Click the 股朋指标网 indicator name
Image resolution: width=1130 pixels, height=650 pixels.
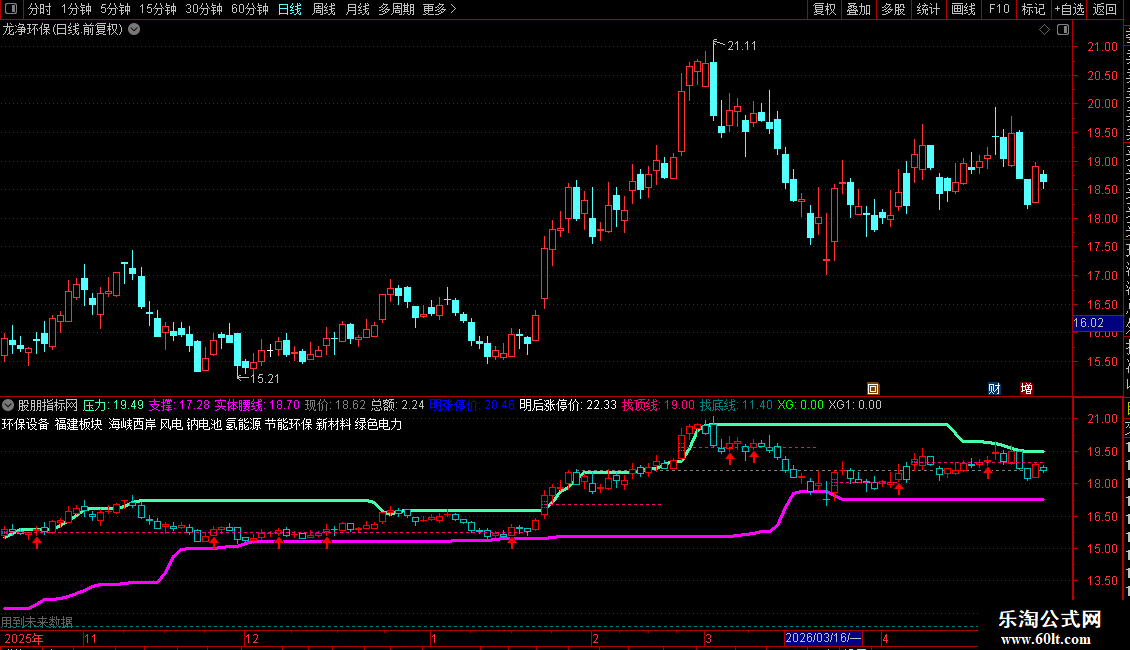tap(48, 405)
